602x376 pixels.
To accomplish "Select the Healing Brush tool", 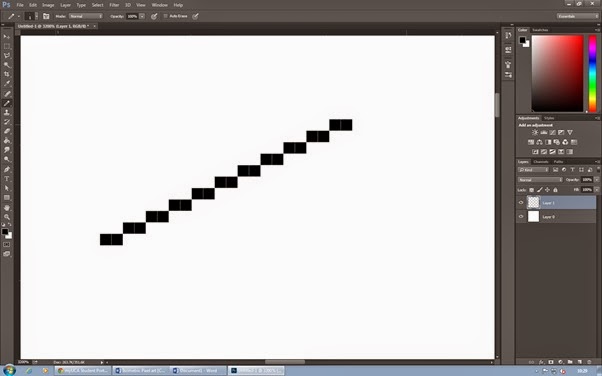I will tap(7, 94).
